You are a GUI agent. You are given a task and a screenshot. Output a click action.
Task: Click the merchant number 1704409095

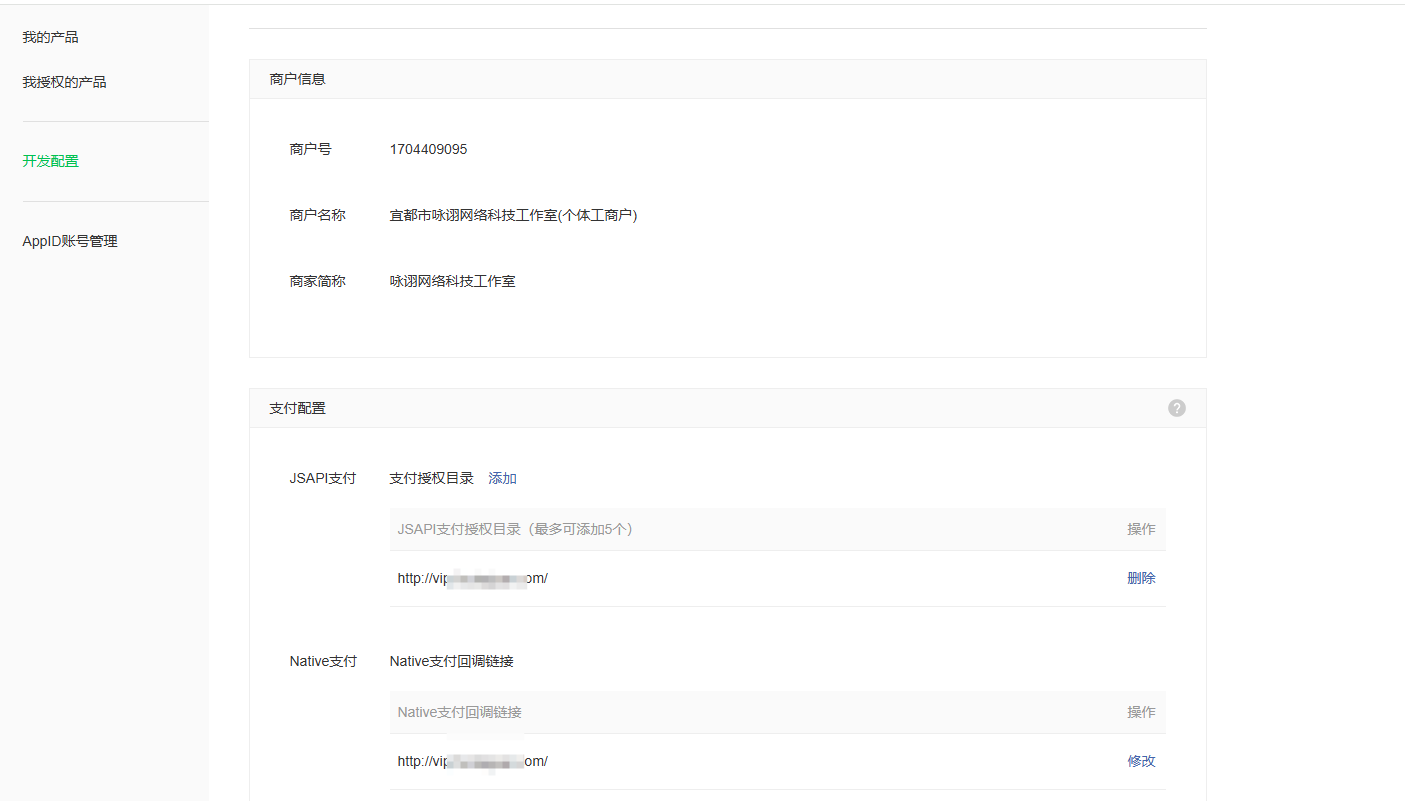click(428, 149)
